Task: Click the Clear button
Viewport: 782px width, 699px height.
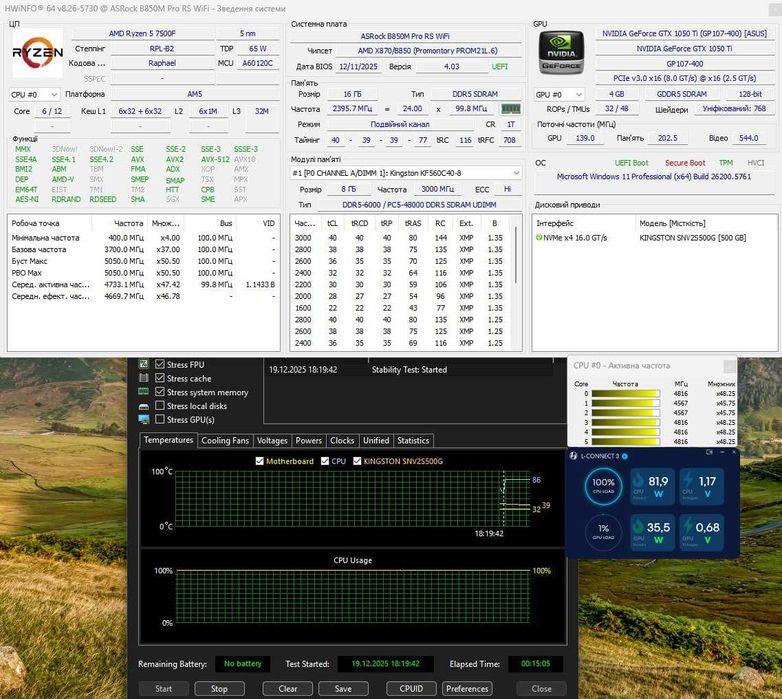Action: pos(288,689)
